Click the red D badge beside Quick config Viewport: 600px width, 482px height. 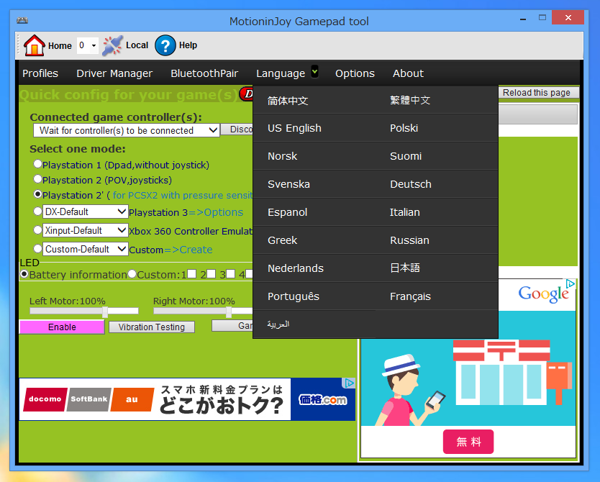pos(246,94)
